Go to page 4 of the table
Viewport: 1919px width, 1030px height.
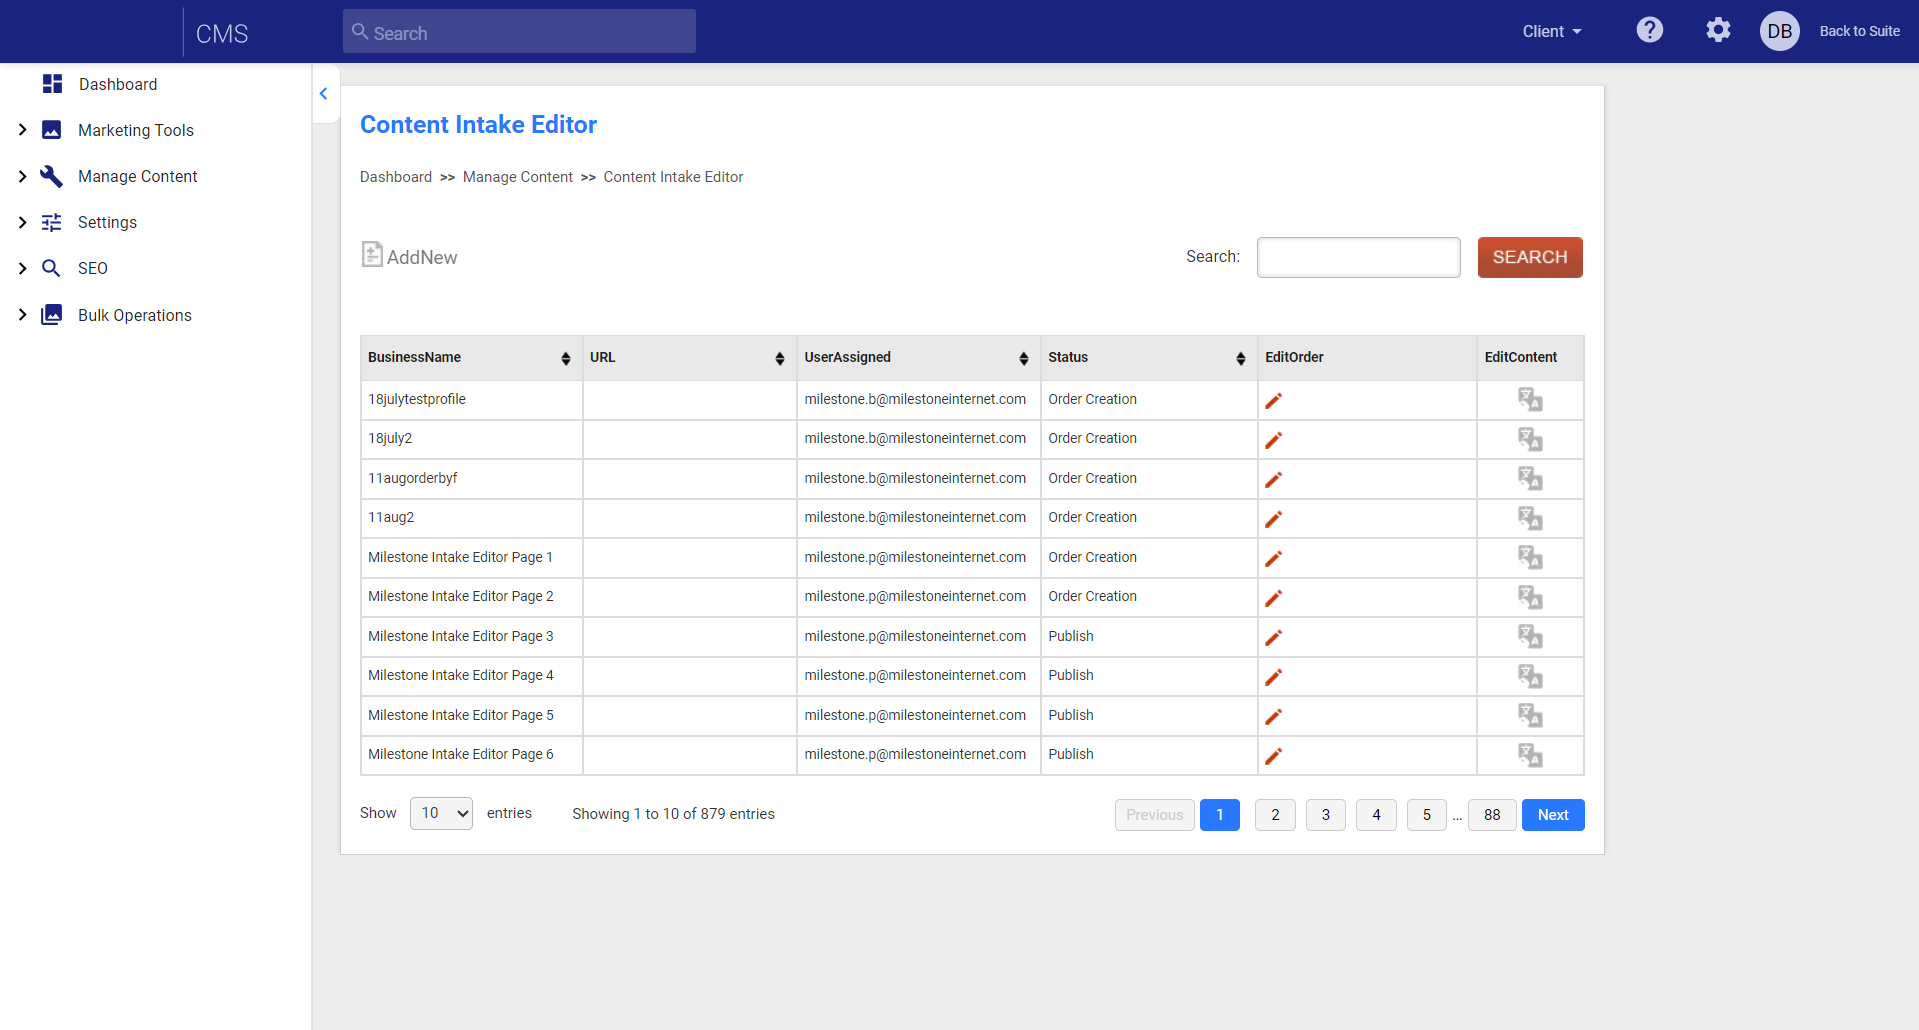pyautogui.click(x=1376, y=815)
